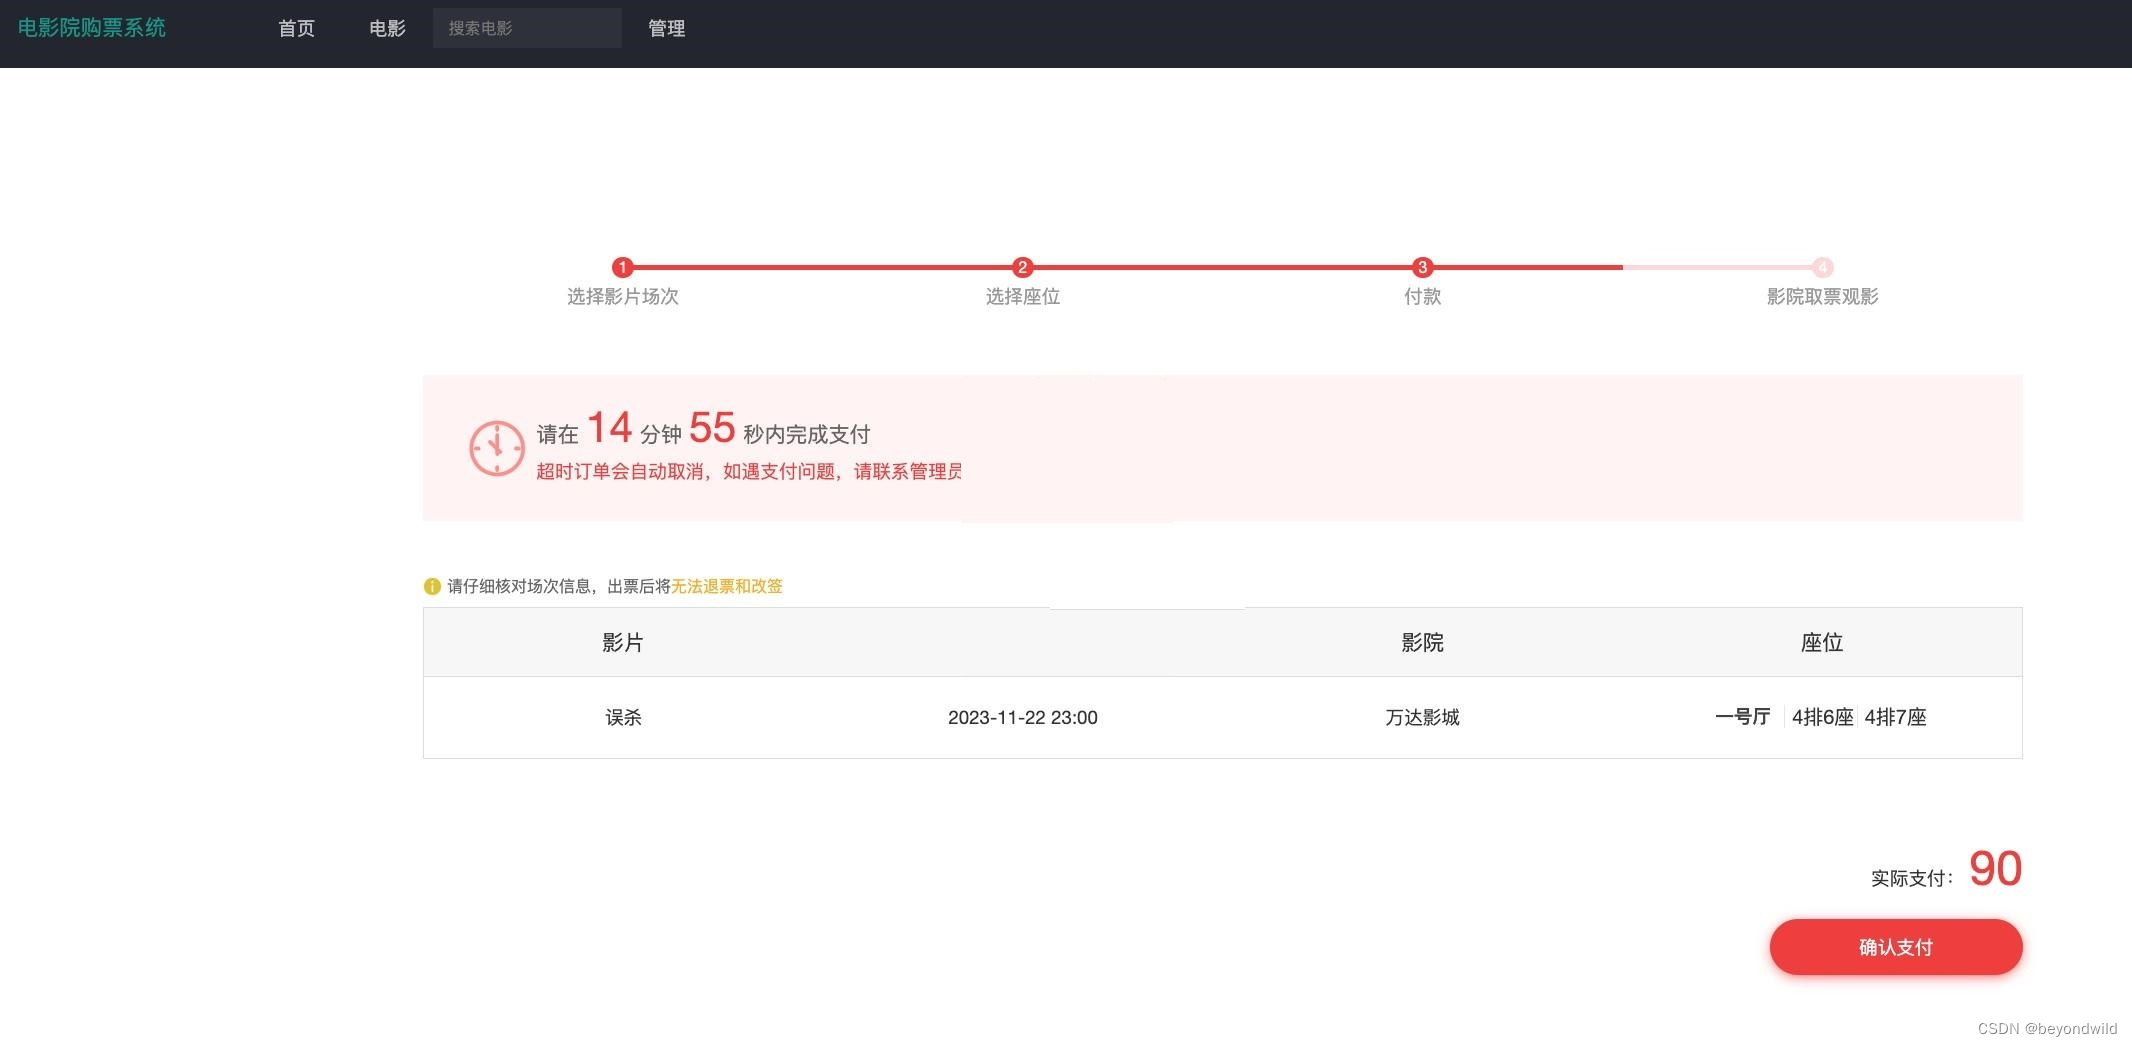Open the 管理 menu item

point(667,27)
